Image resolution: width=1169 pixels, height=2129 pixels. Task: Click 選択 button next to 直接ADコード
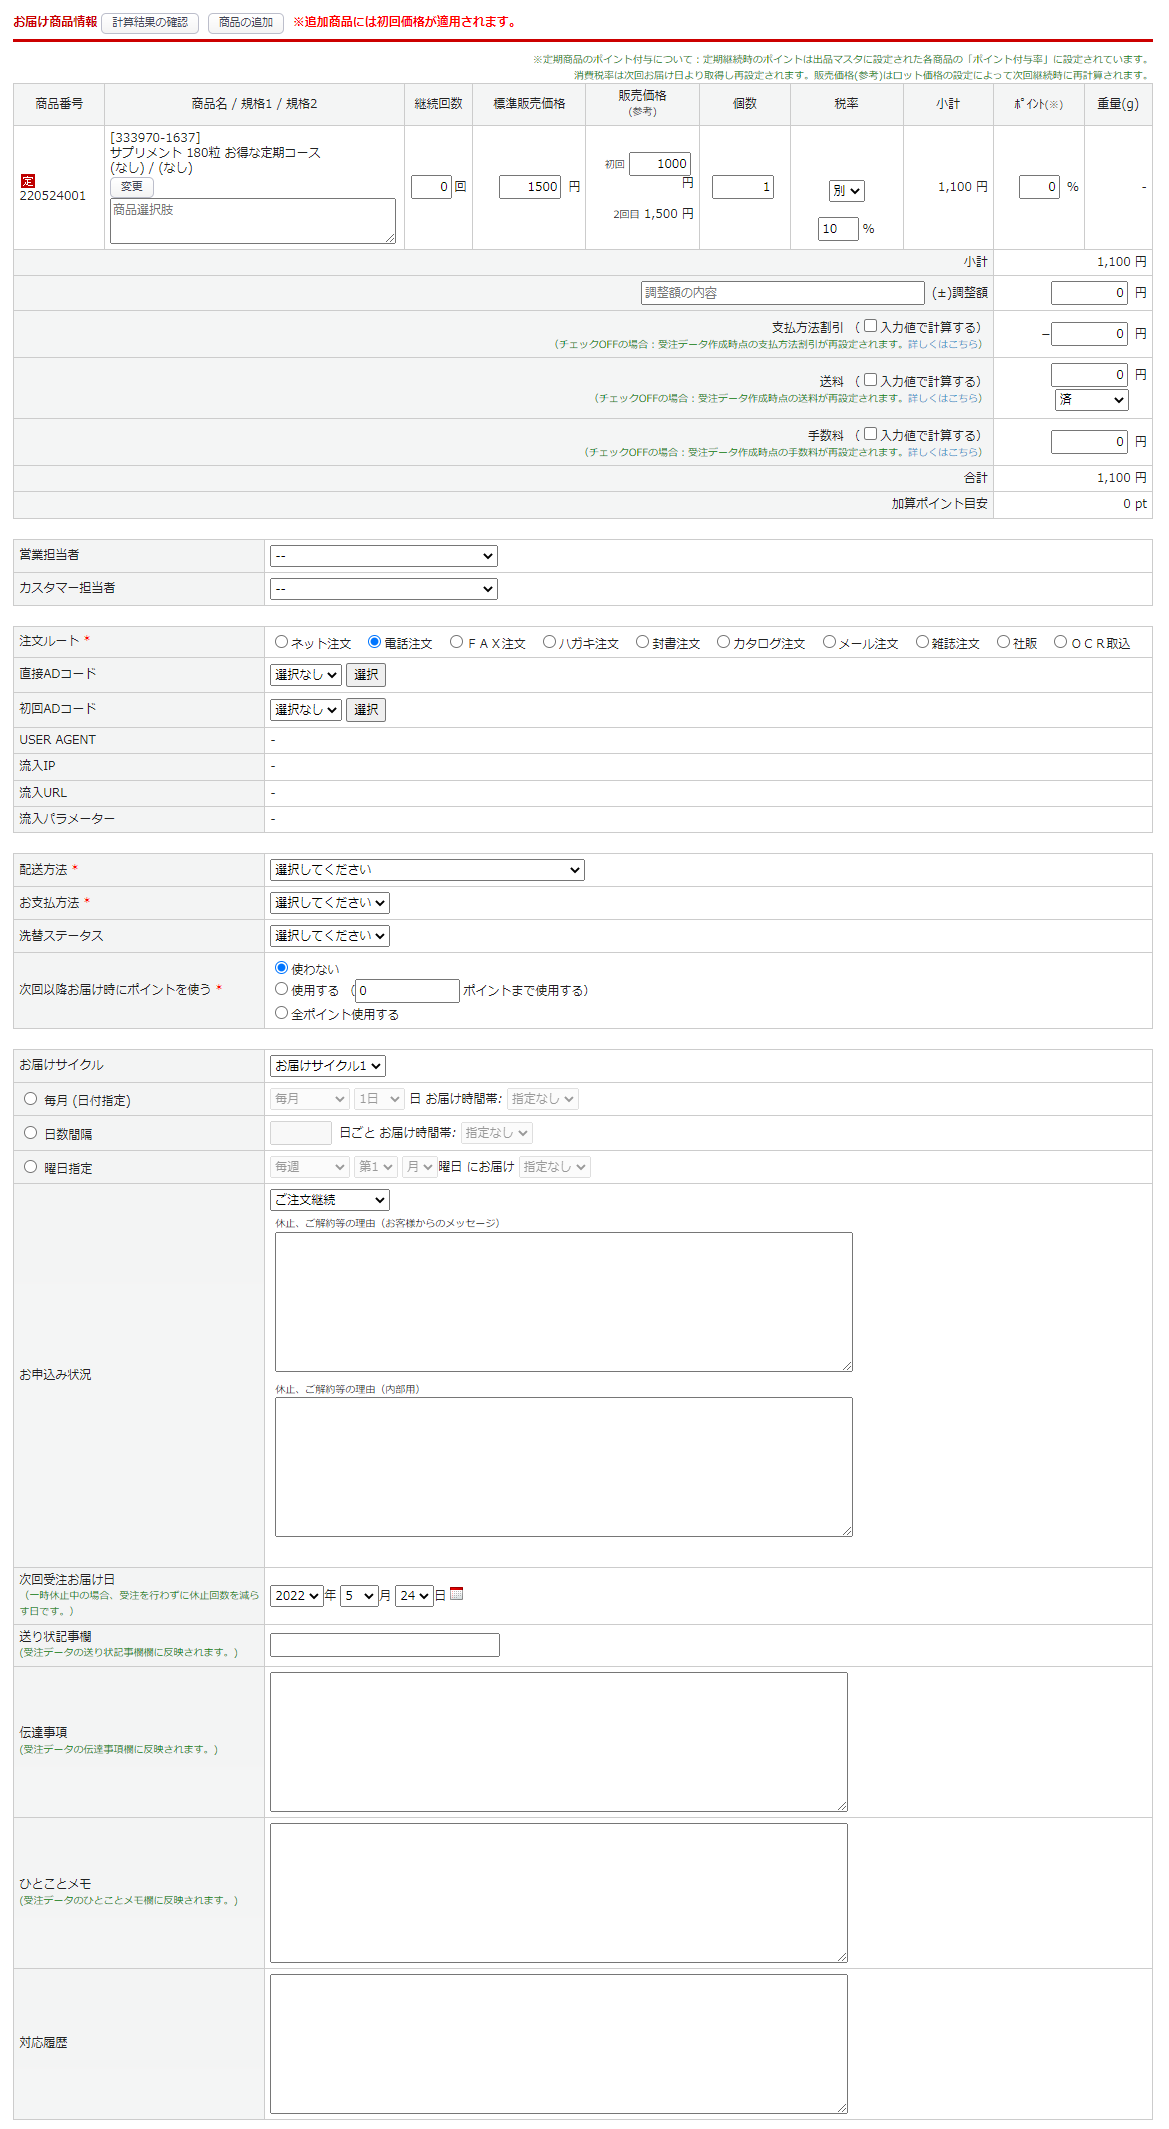click(366, 675)
